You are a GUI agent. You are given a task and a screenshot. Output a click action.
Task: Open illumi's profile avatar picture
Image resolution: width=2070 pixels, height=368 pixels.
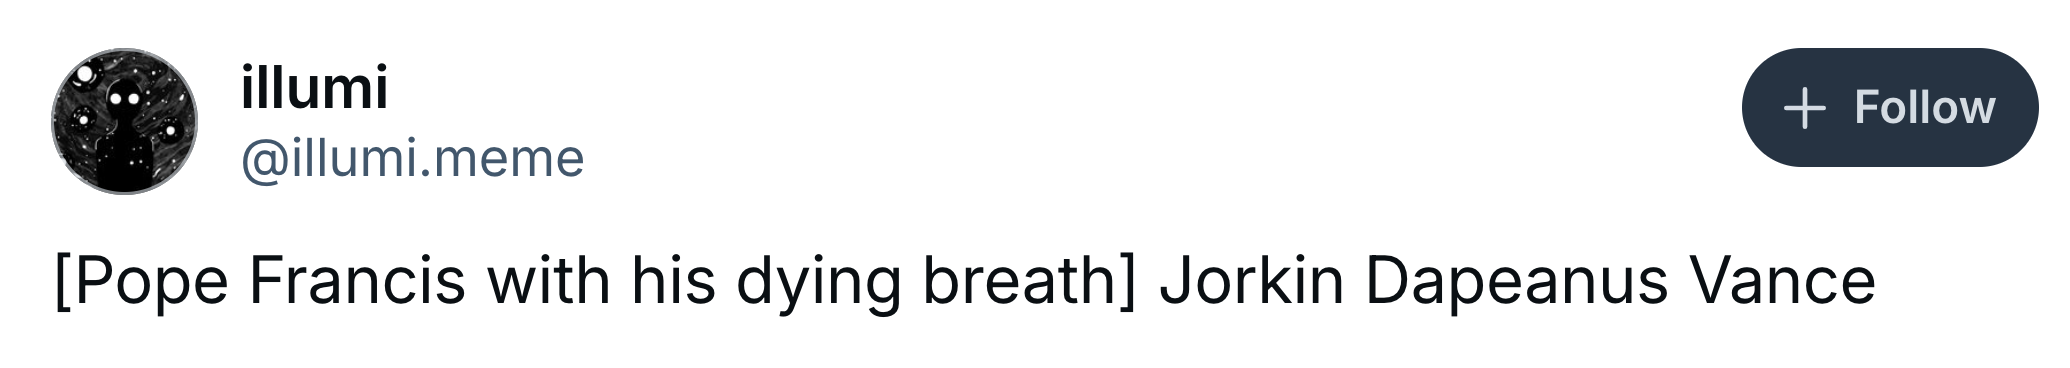pos(124,121)
